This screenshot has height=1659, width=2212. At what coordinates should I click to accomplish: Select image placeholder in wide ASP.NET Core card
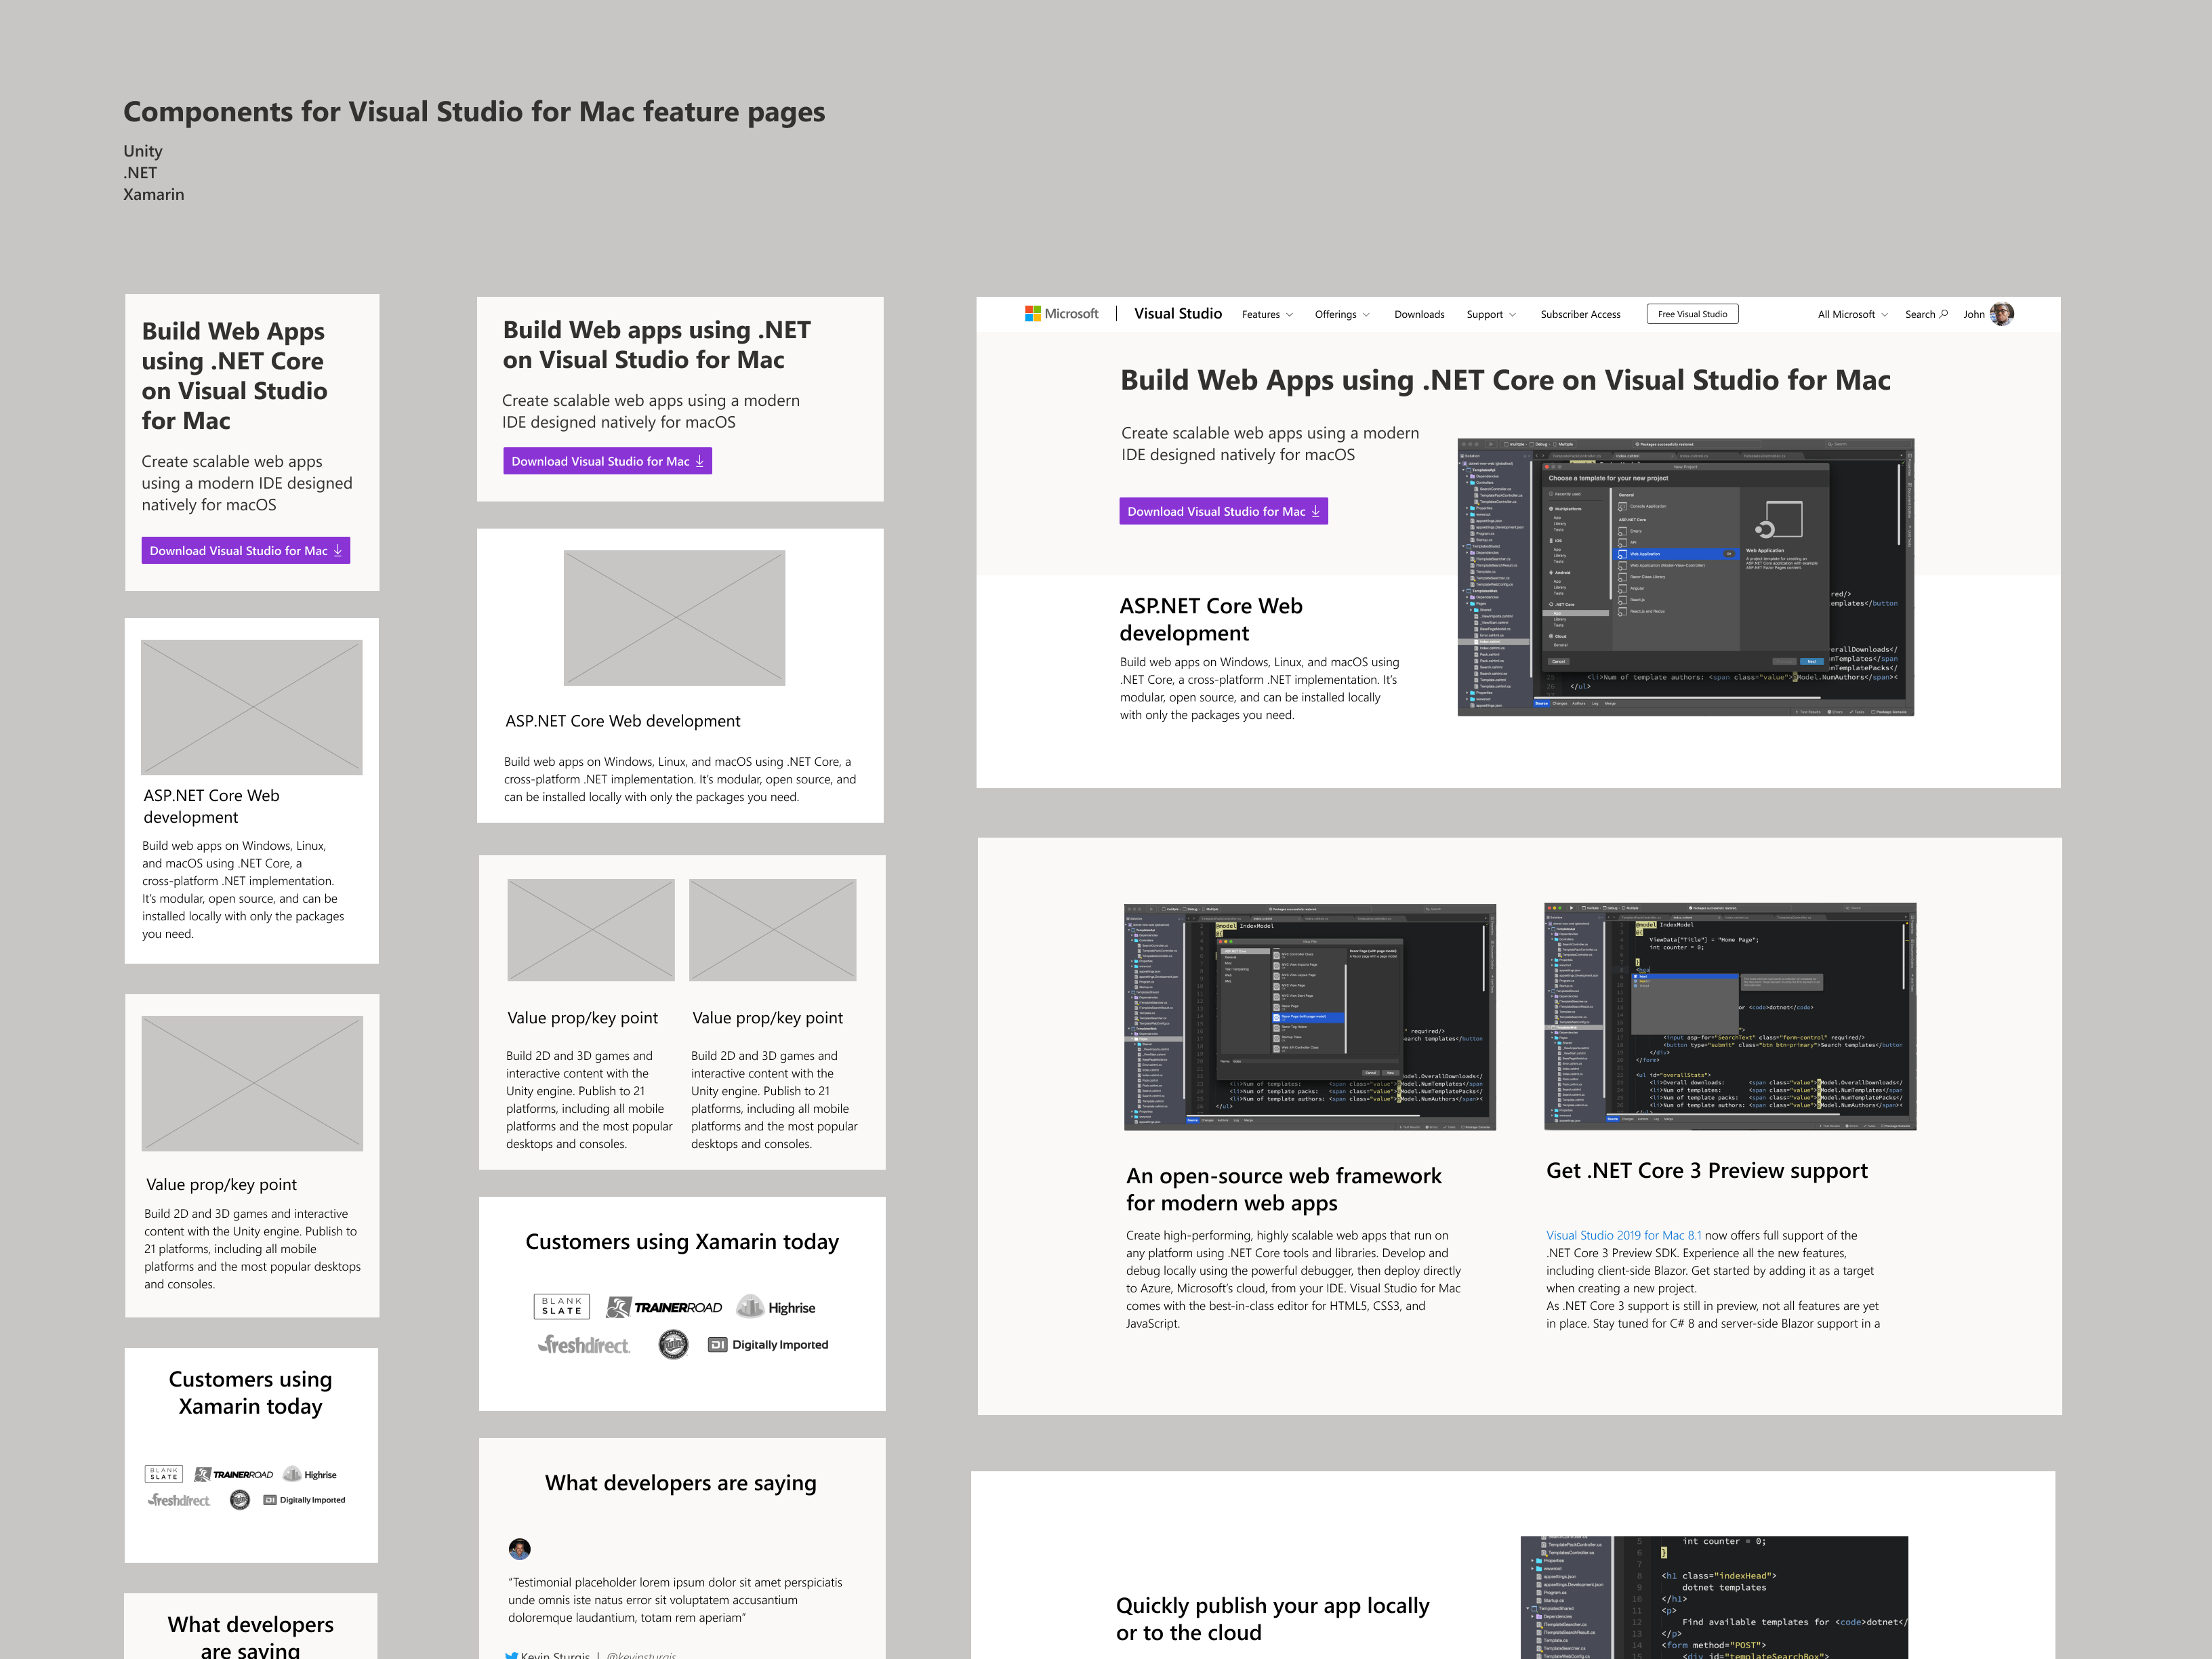pos(674,618)
